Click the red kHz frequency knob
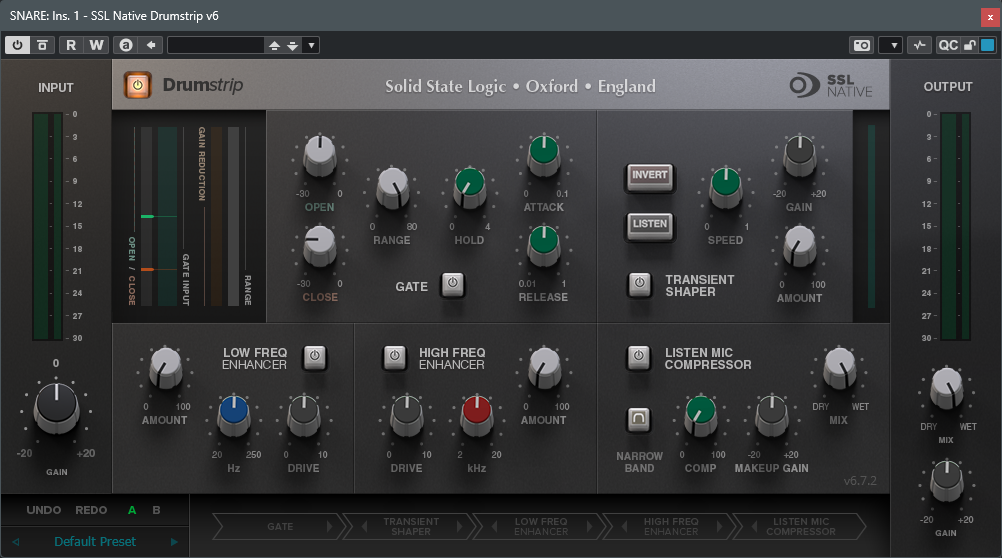The height and width of the screenshot is (558, 1002). click(x=477, y=414)
